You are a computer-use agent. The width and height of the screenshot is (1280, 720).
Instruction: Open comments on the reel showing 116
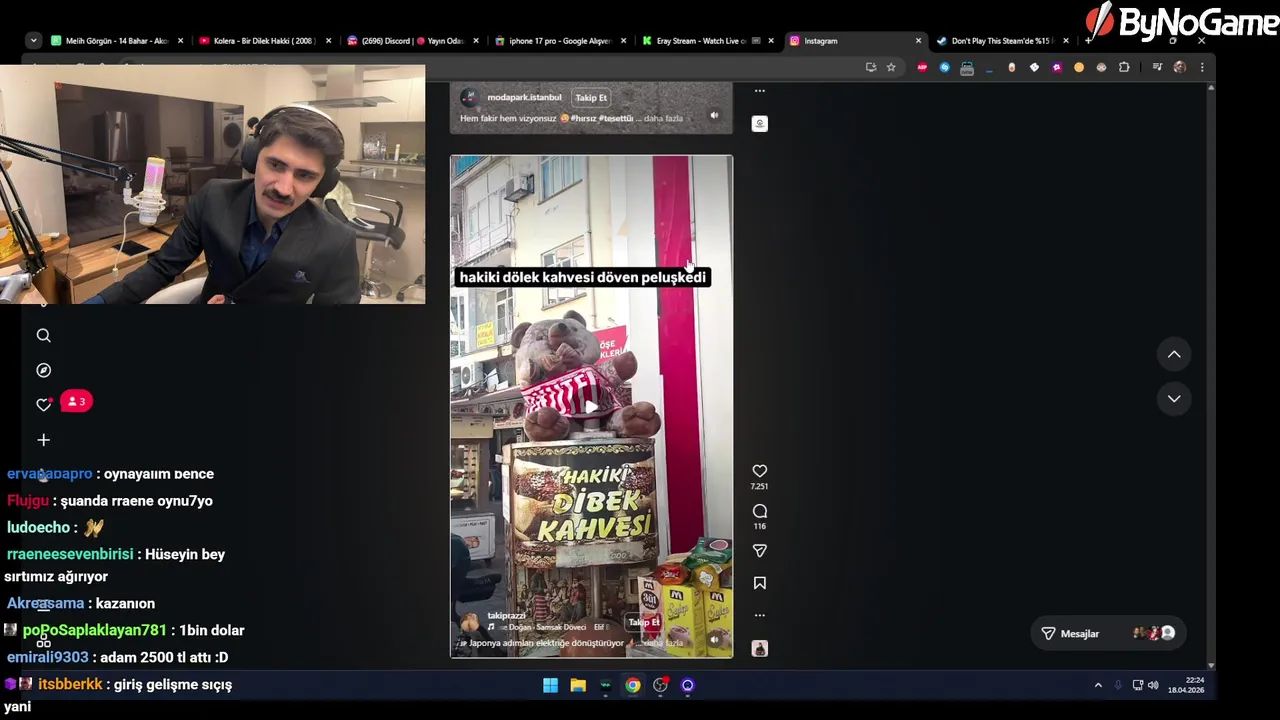[759, 511]
